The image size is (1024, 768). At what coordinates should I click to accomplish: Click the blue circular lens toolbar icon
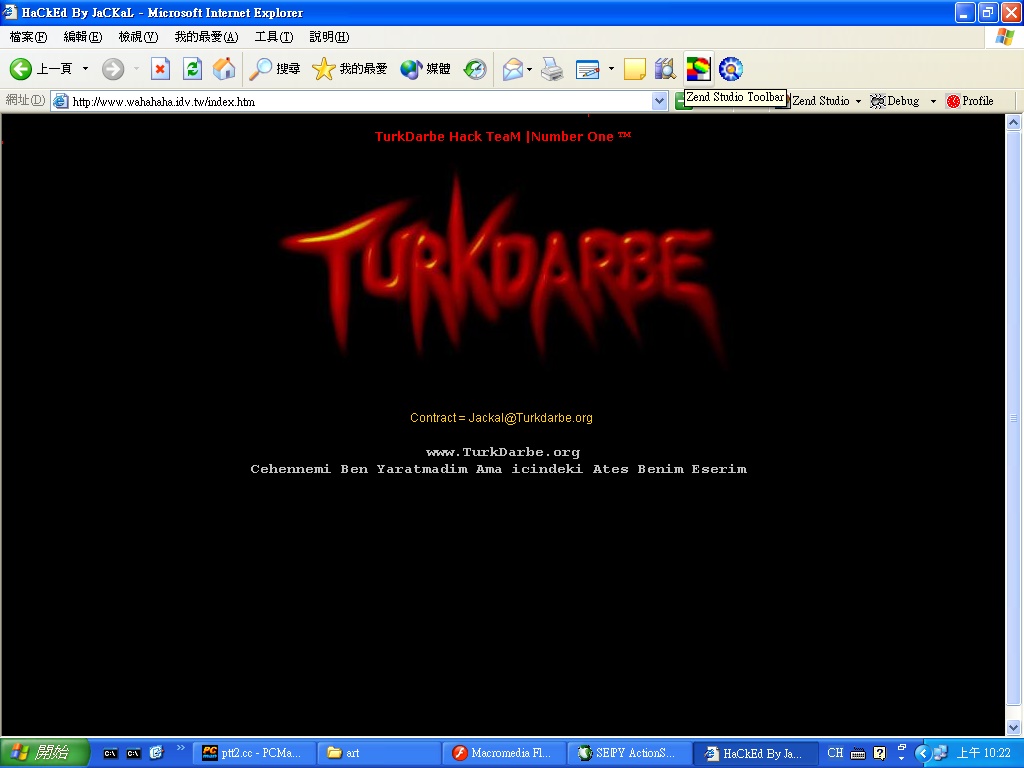pyautogui.click(x=731, y=69)
